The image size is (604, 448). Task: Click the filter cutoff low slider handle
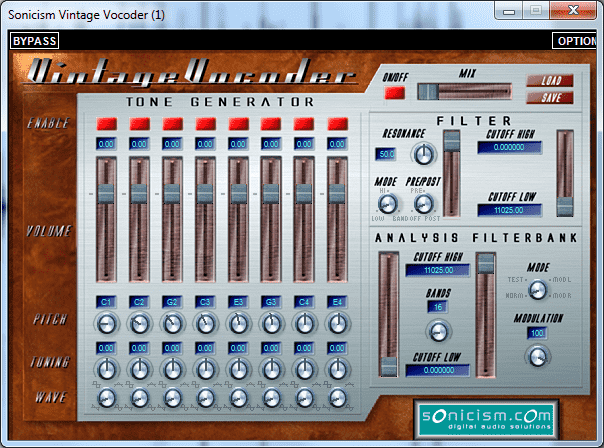[565, 206]
